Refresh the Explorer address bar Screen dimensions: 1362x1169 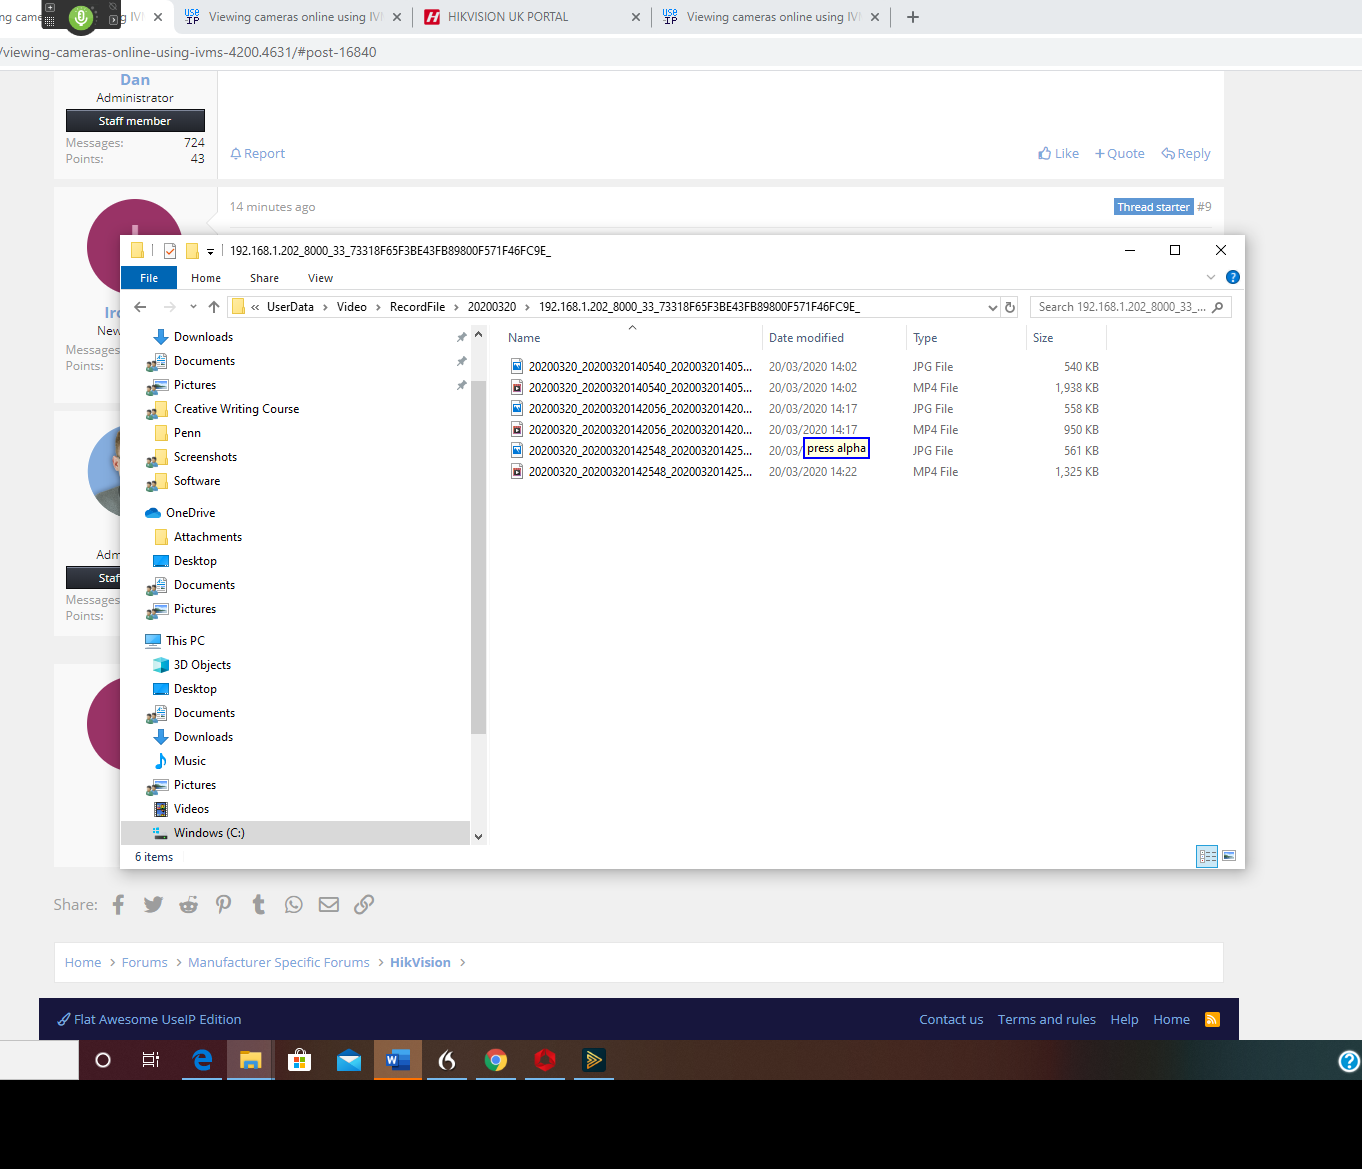[1010, 307]
